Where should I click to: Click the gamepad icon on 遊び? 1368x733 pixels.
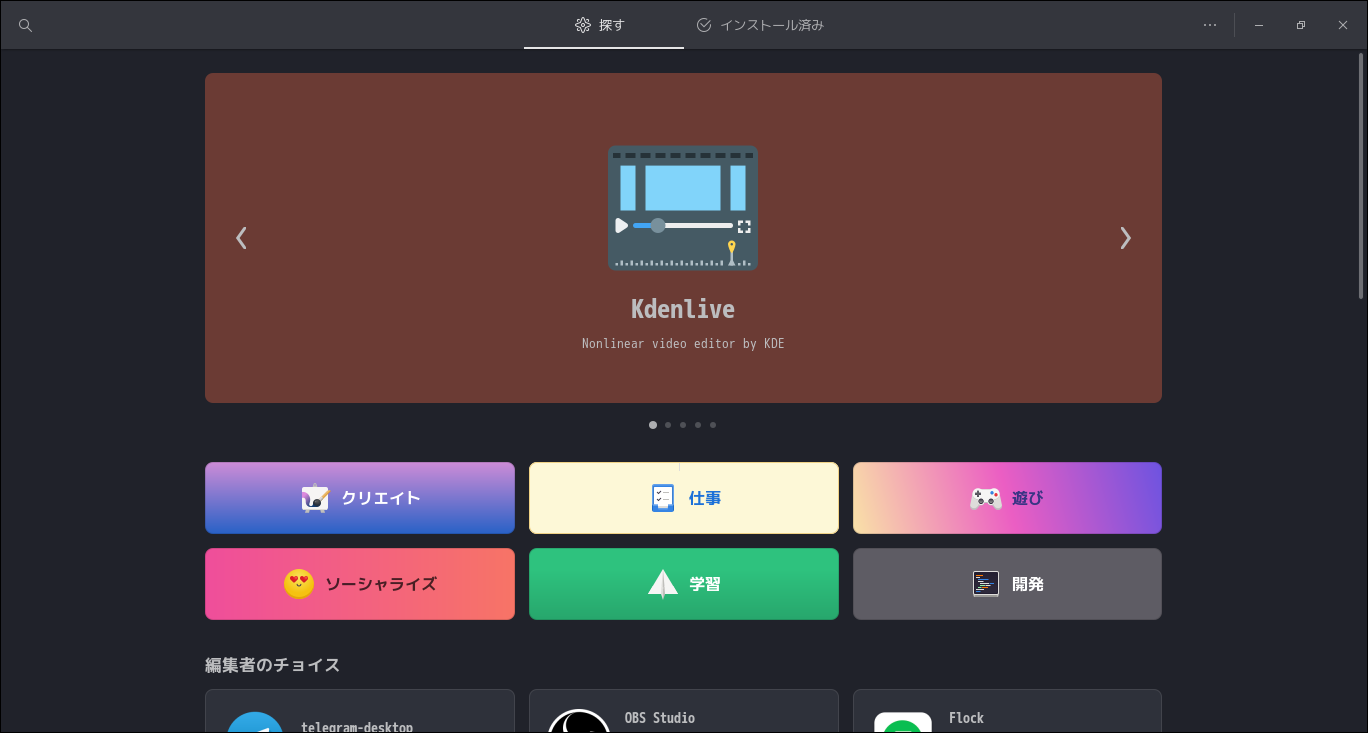(986, 498)
